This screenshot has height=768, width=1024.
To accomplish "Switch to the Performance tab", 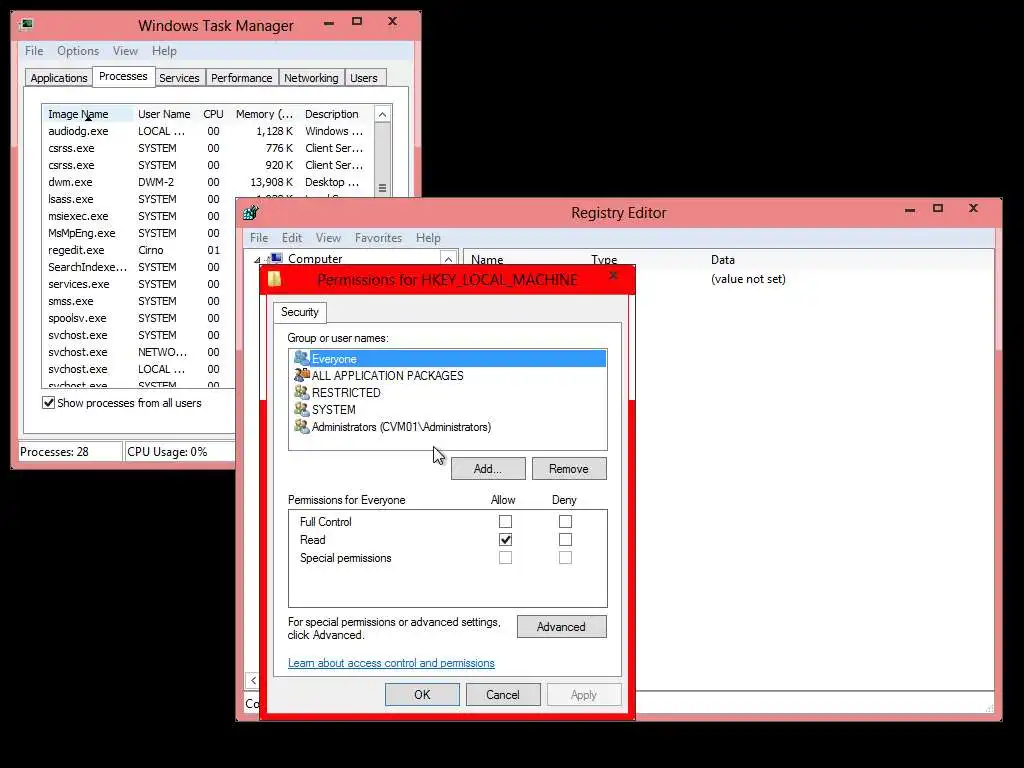I will click(242, 78).
